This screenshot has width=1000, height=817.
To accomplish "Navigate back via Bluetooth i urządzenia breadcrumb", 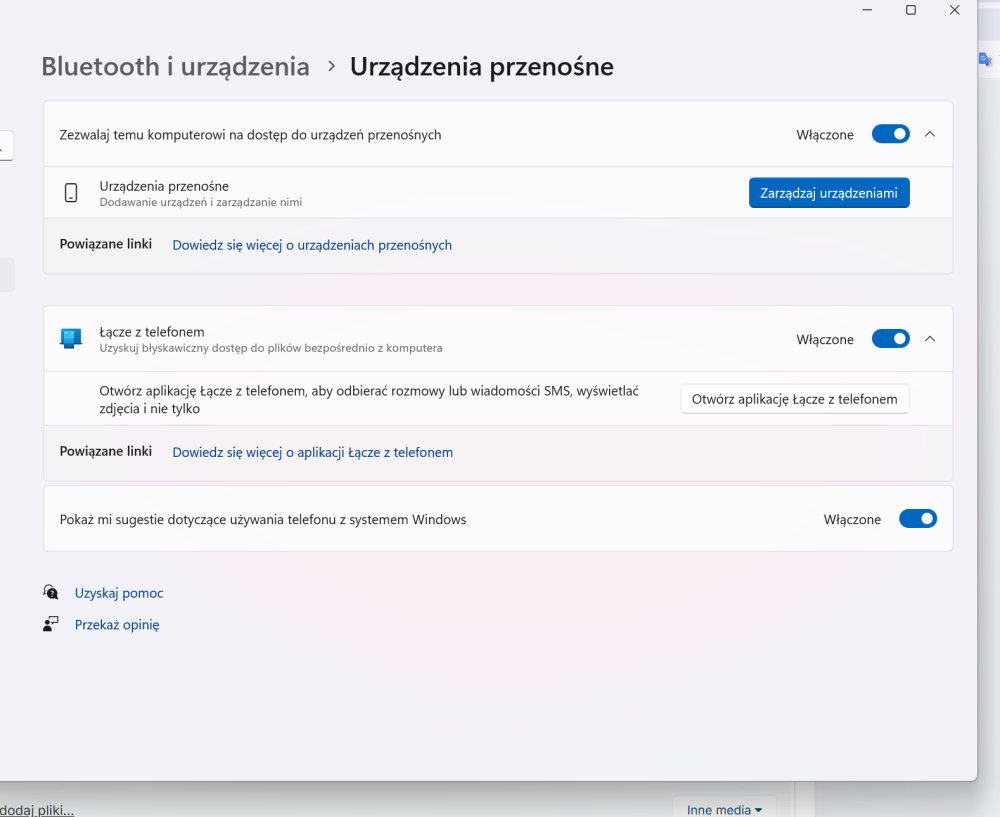I will point(175,66).
